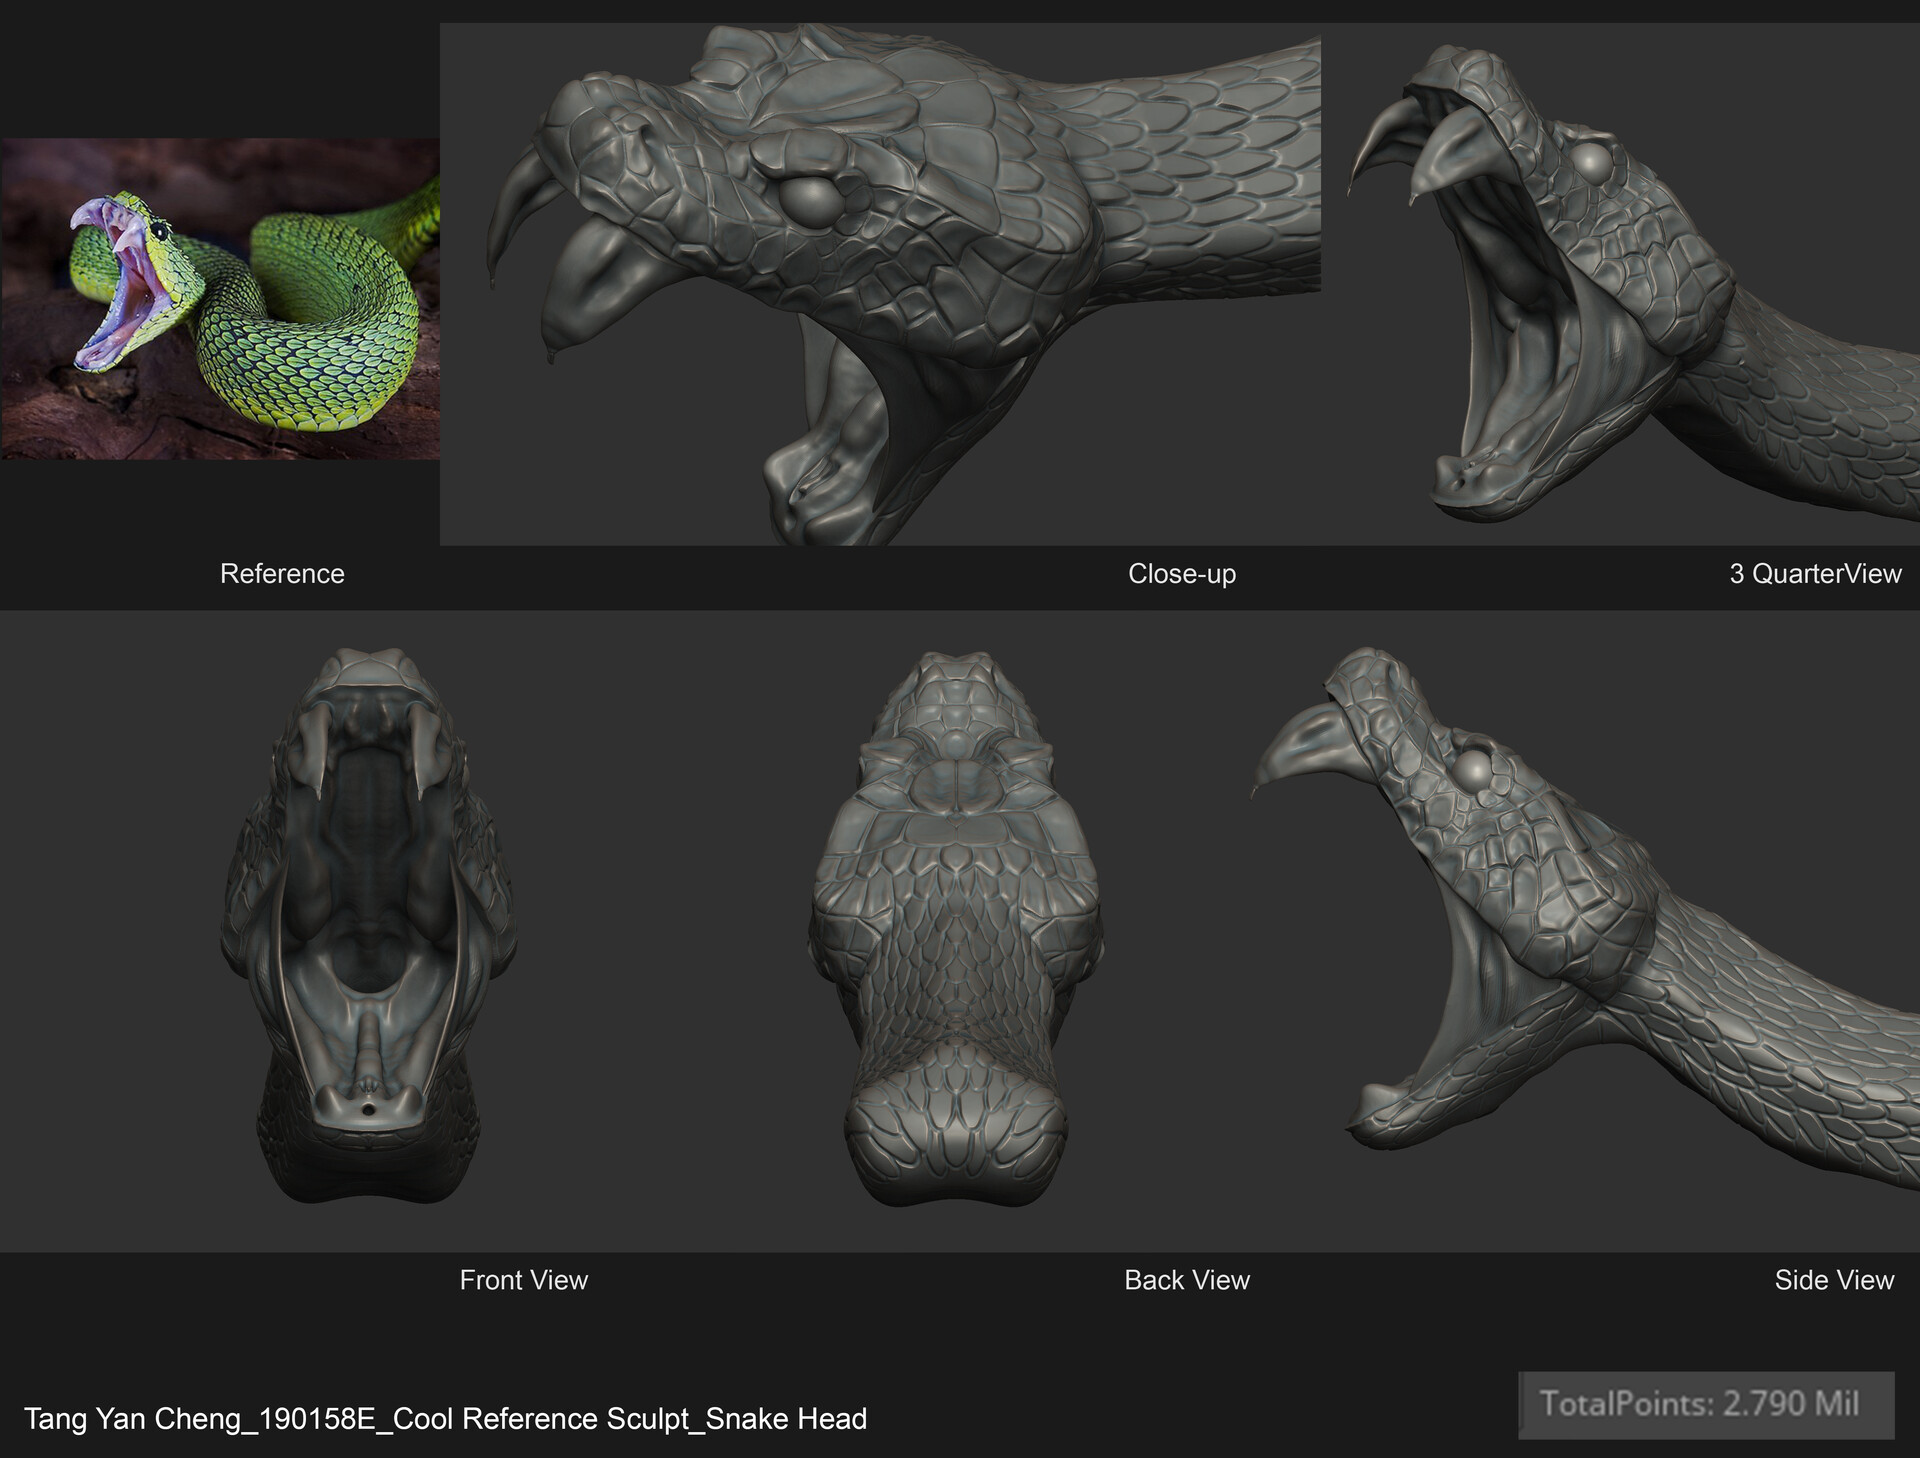Toggle the Close-up label

pyautogui.click(x=1183, y=574)
